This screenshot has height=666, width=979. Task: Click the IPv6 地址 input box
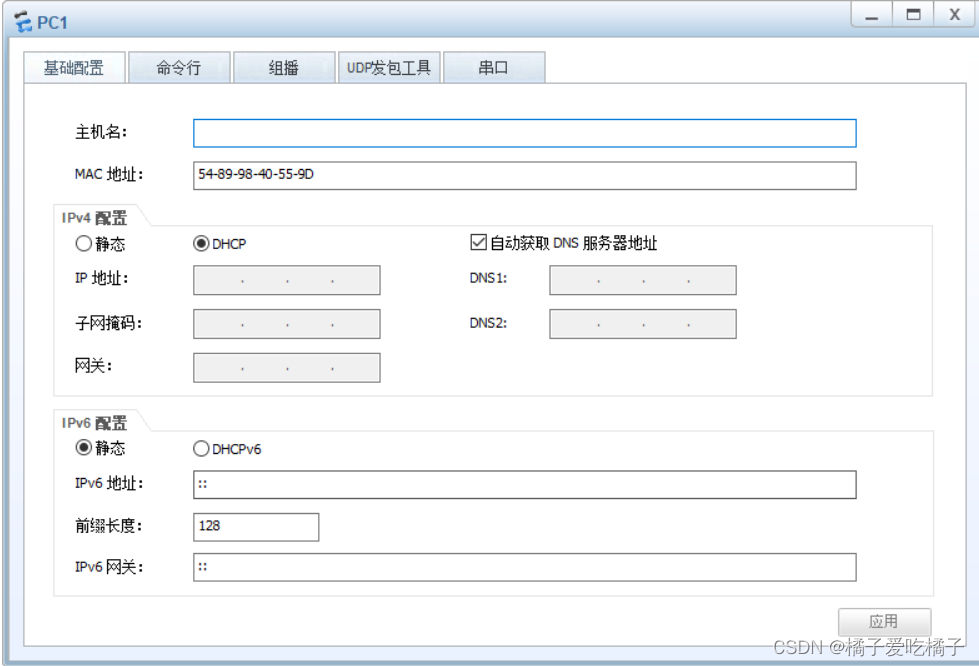(525, 484)
